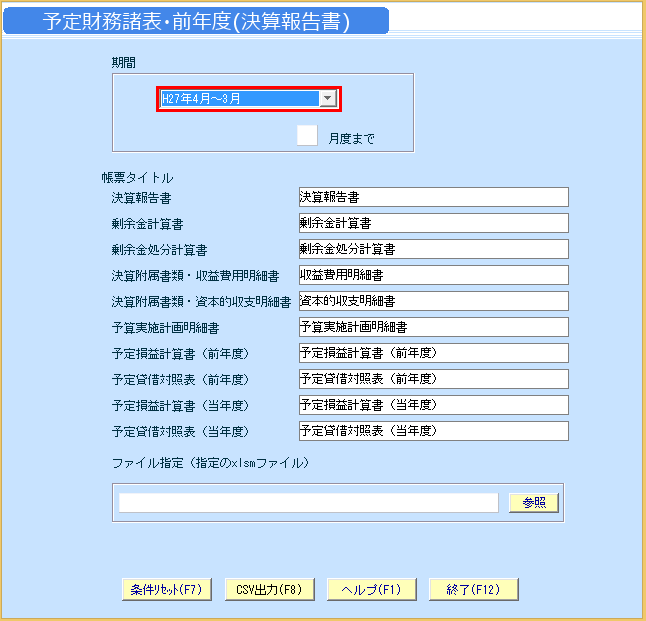Click the 参照 browse button
Image resolution: width=646 pixels, height=621 pixels.
click(534, 503)
